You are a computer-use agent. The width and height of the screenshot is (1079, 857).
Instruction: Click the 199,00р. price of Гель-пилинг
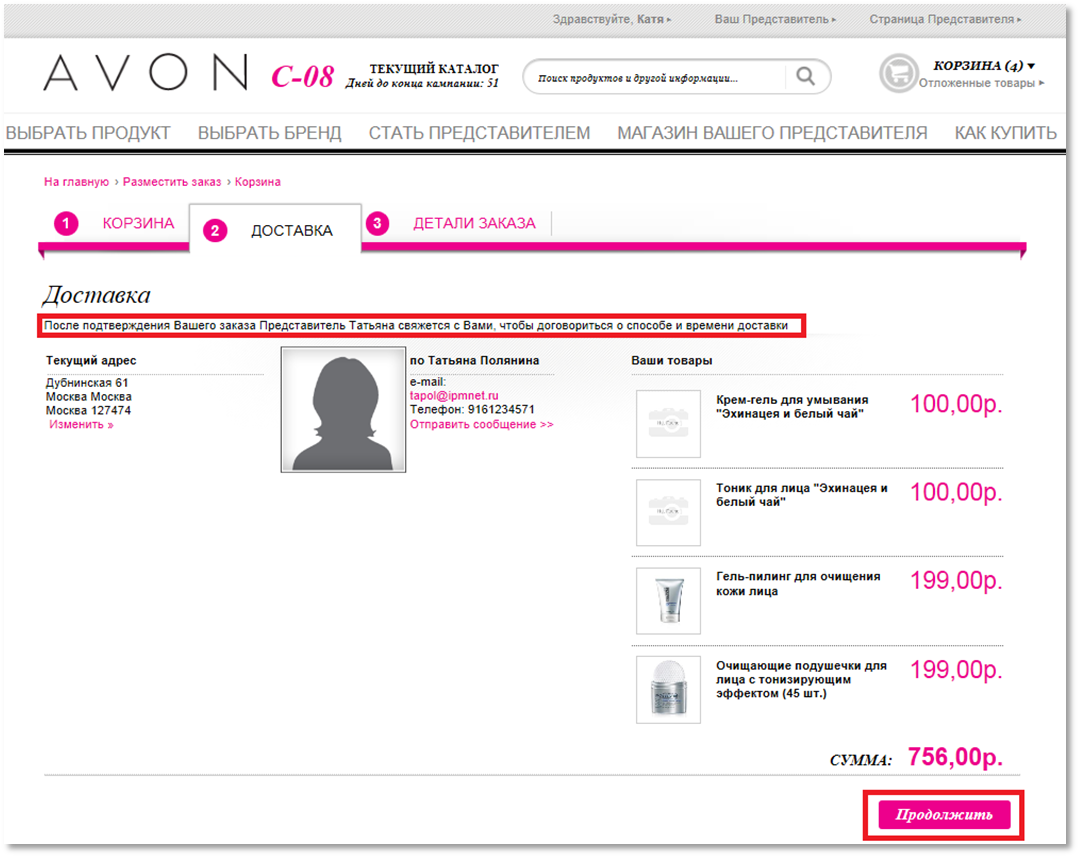(x=957, y=581)
